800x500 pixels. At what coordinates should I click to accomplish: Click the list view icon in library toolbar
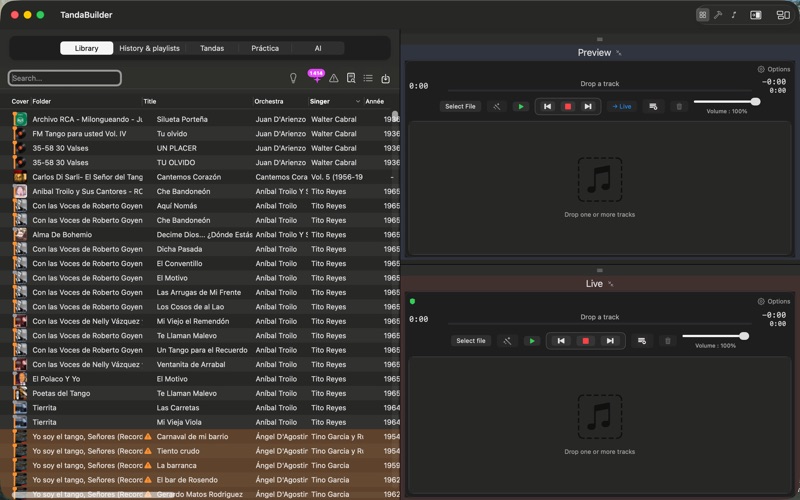point(368,78)
